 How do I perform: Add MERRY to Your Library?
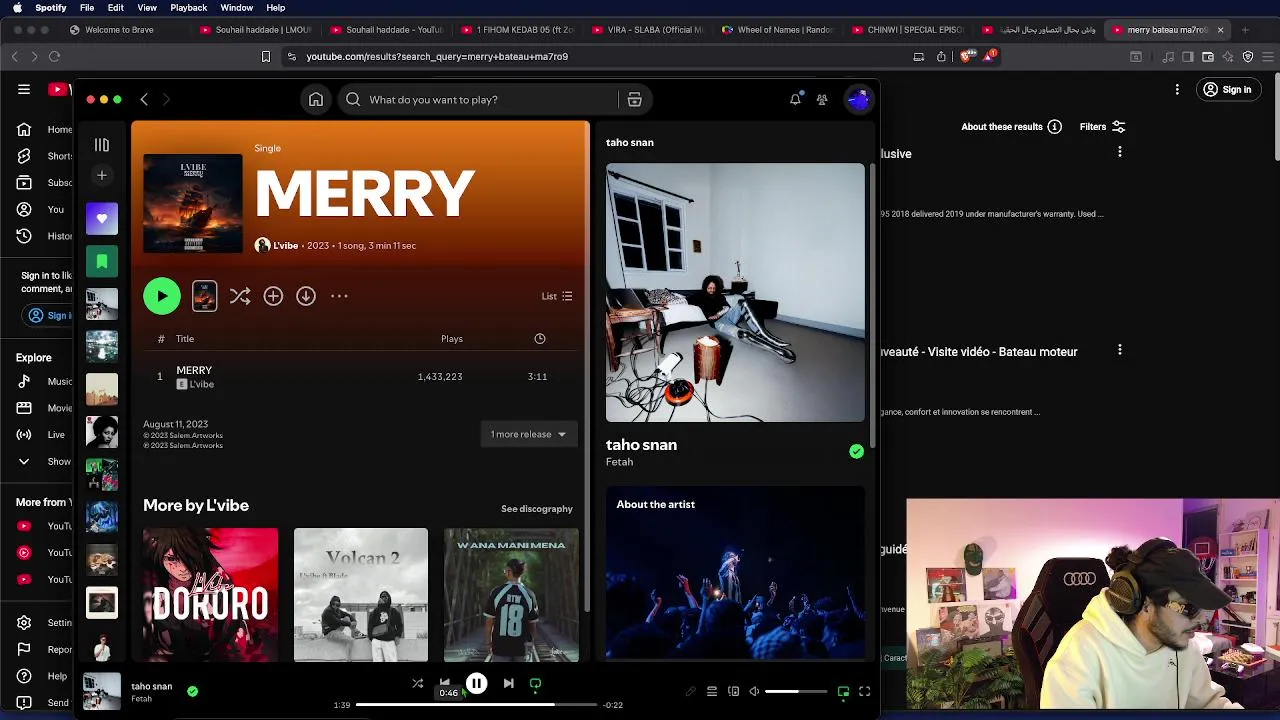[x=273, y=296]
